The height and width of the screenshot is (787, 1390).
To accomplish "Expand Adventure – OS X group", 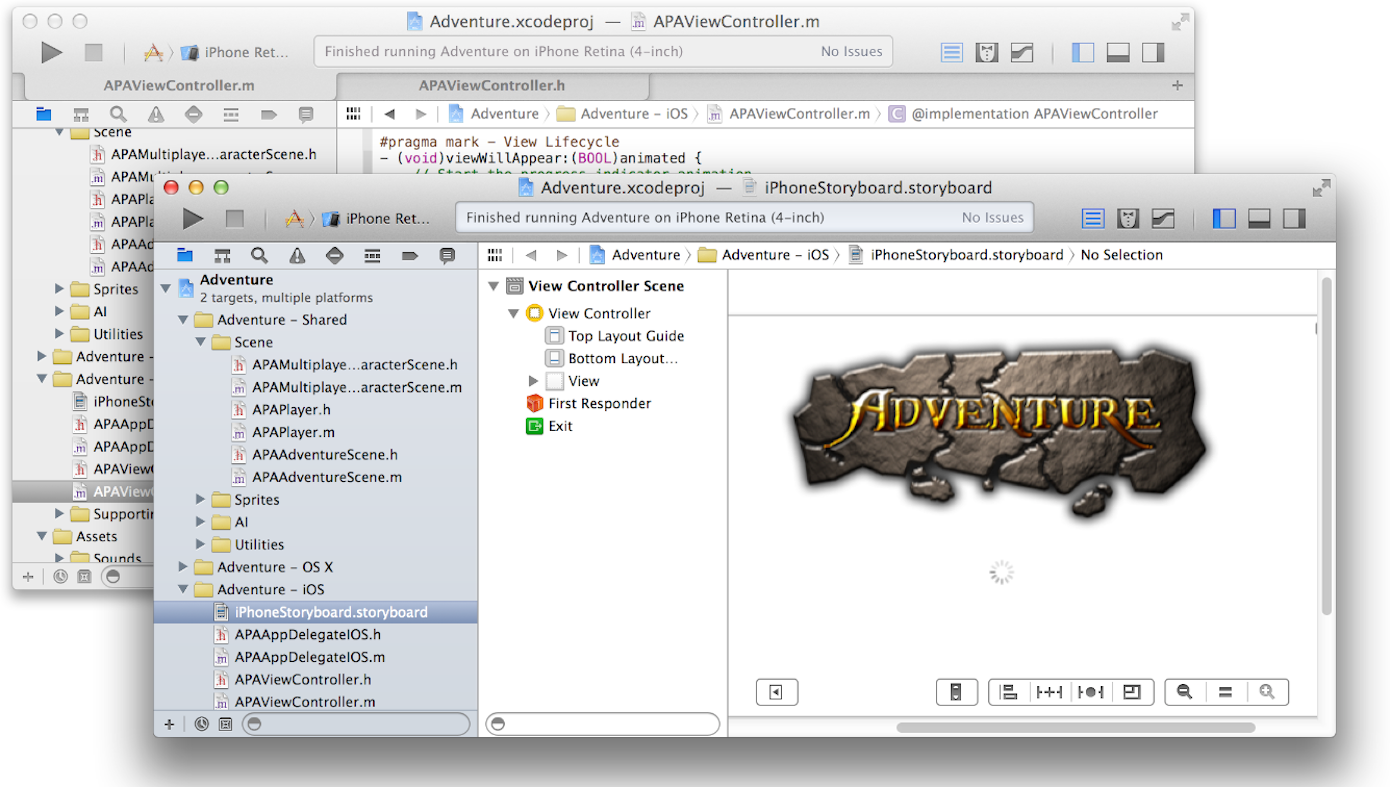I will pyautogui.click(x=183, y=567).
